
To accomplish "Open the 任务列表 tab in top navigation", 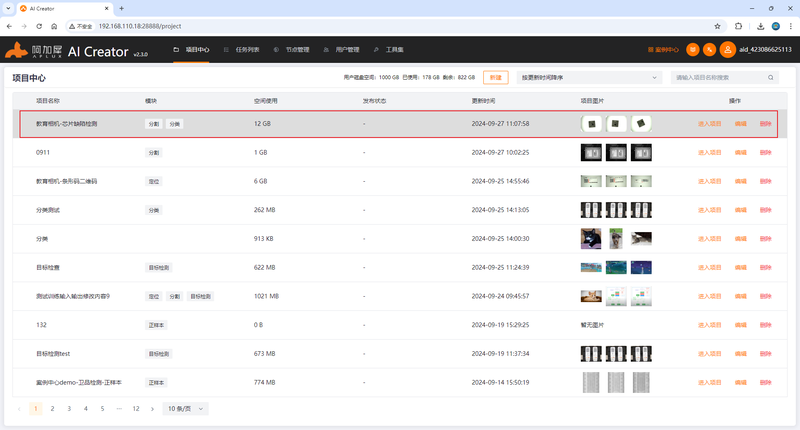I will 242,49.
